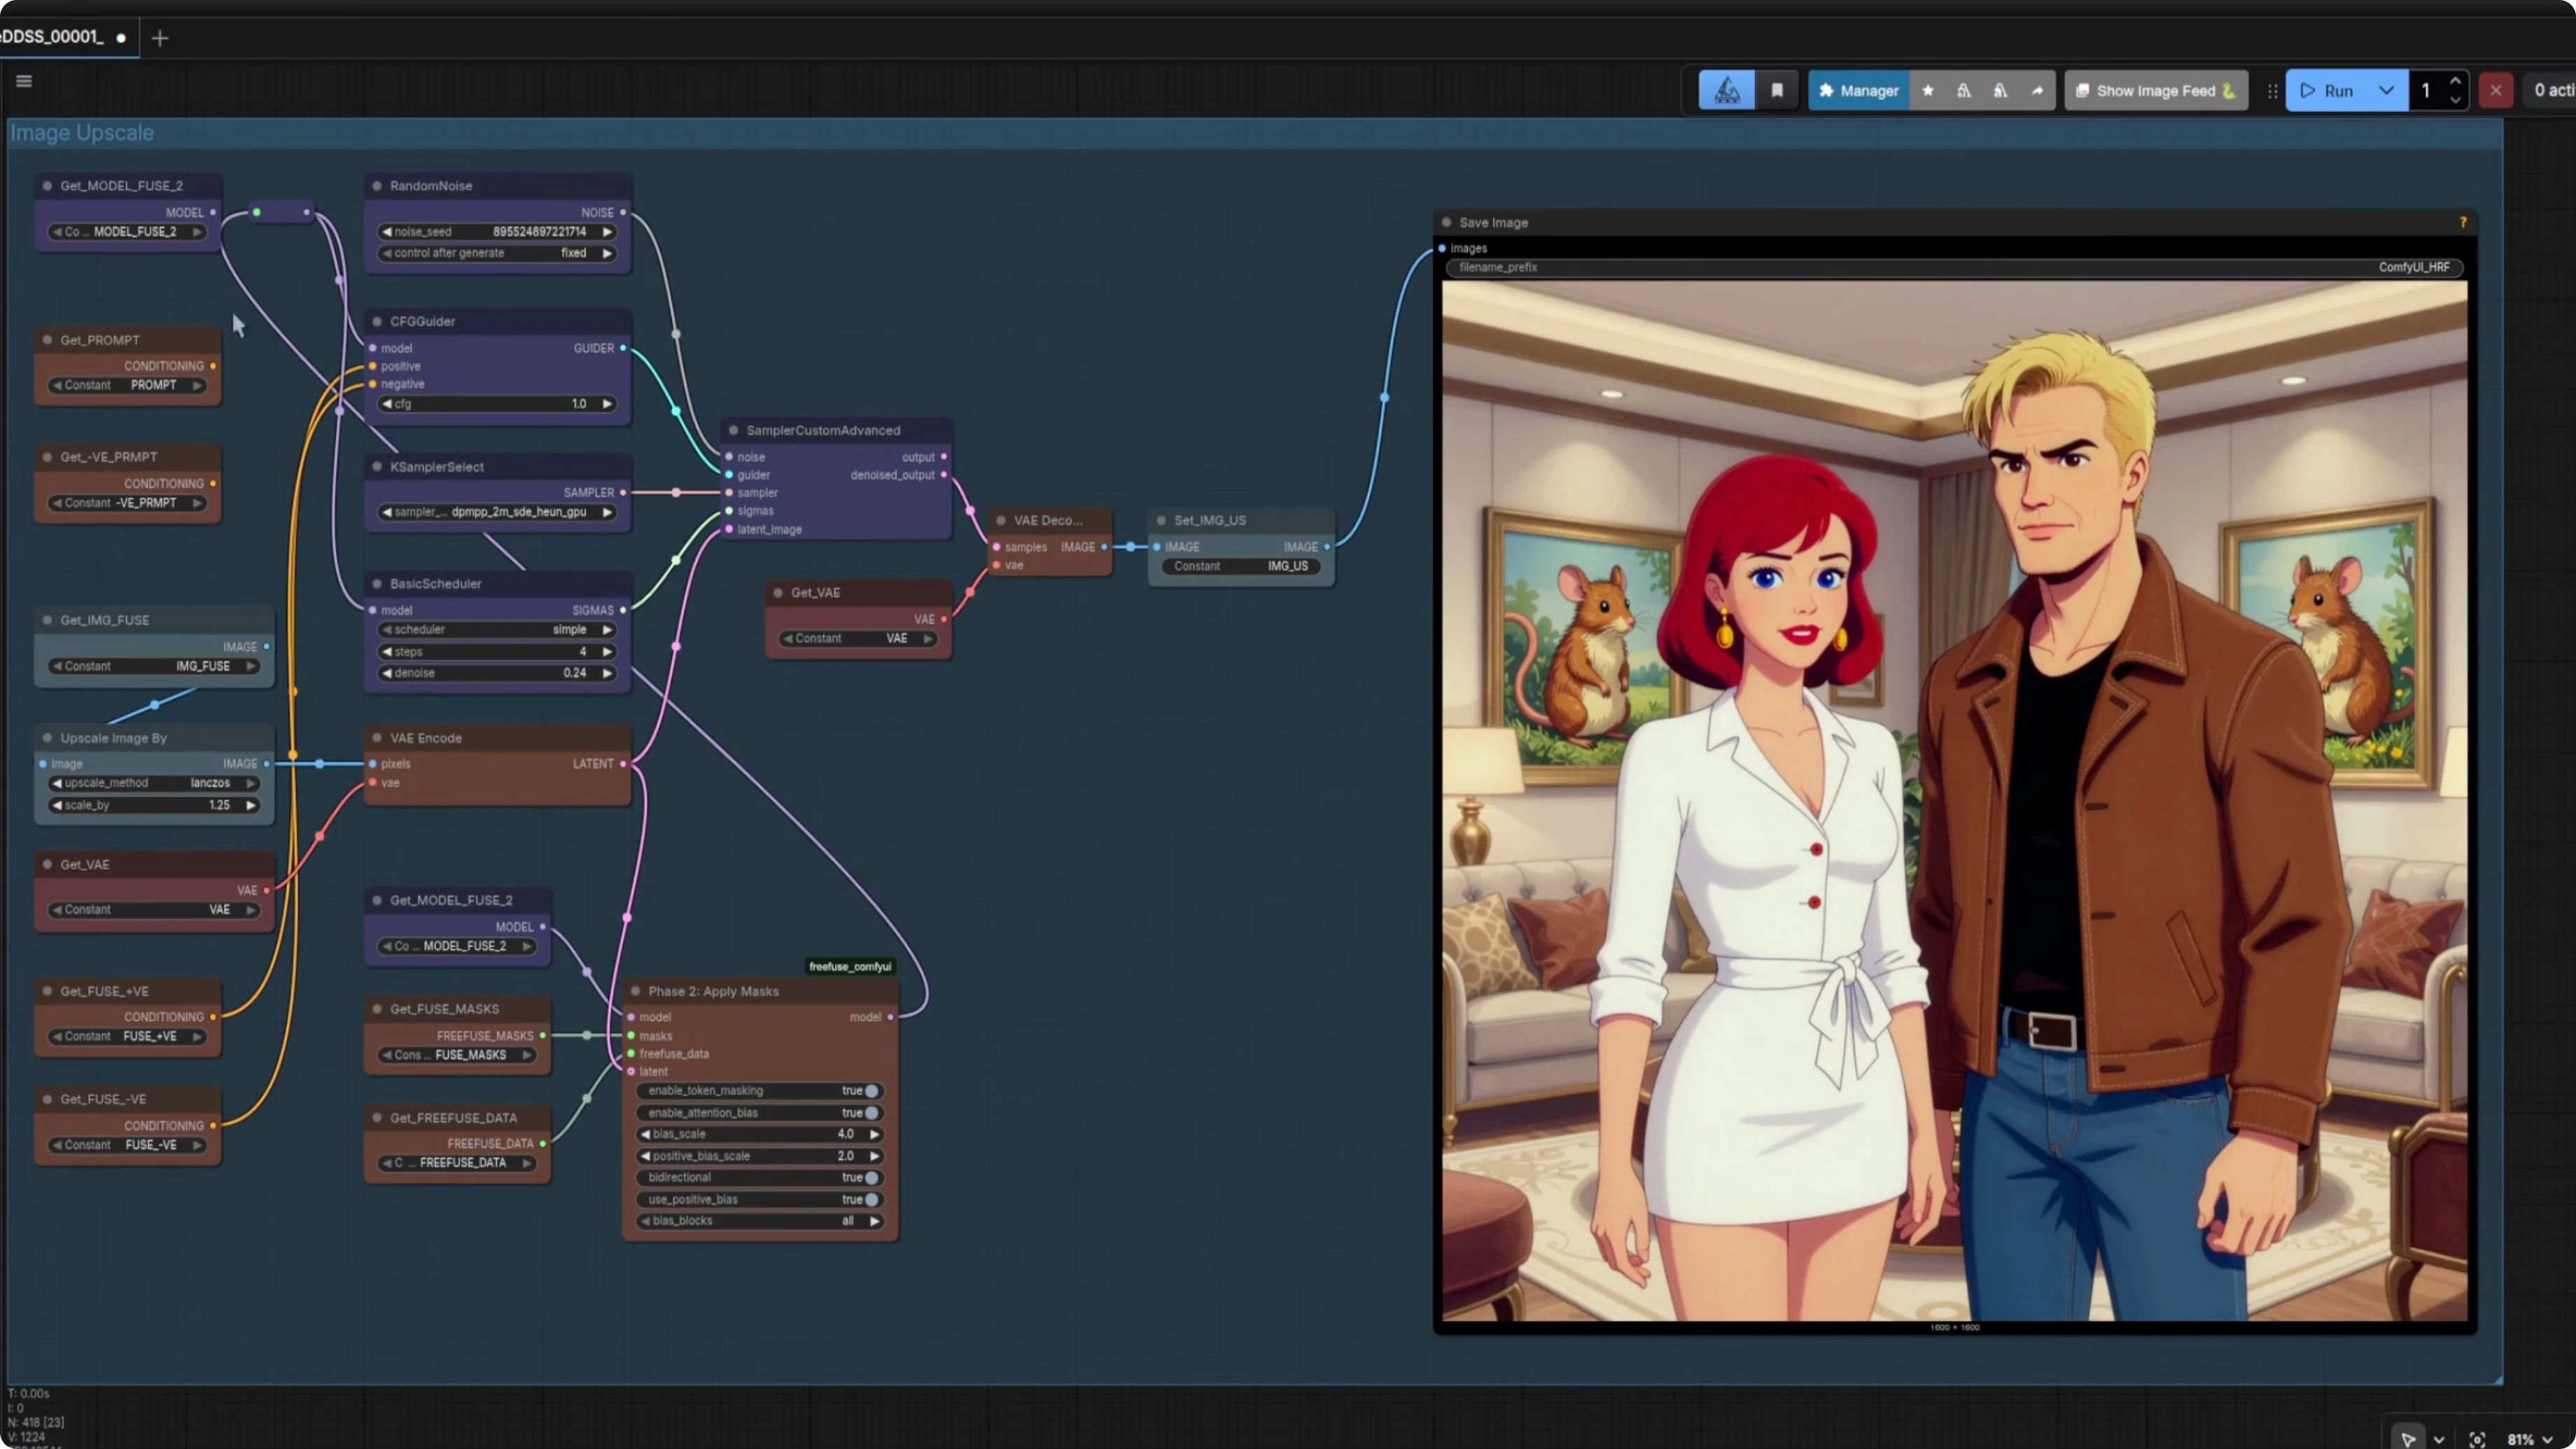Open the scheduler simple combo box

pyautogui.click(x=497, y=629)
